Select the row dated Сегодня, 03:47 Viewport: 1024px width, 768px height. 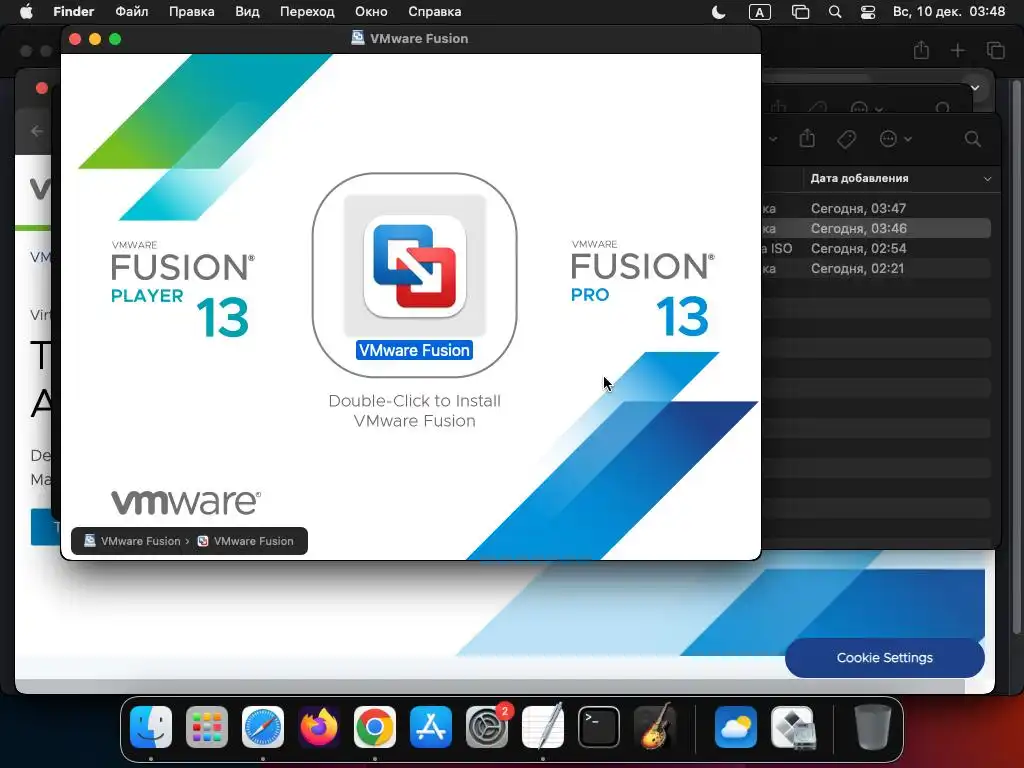point(877,208)
